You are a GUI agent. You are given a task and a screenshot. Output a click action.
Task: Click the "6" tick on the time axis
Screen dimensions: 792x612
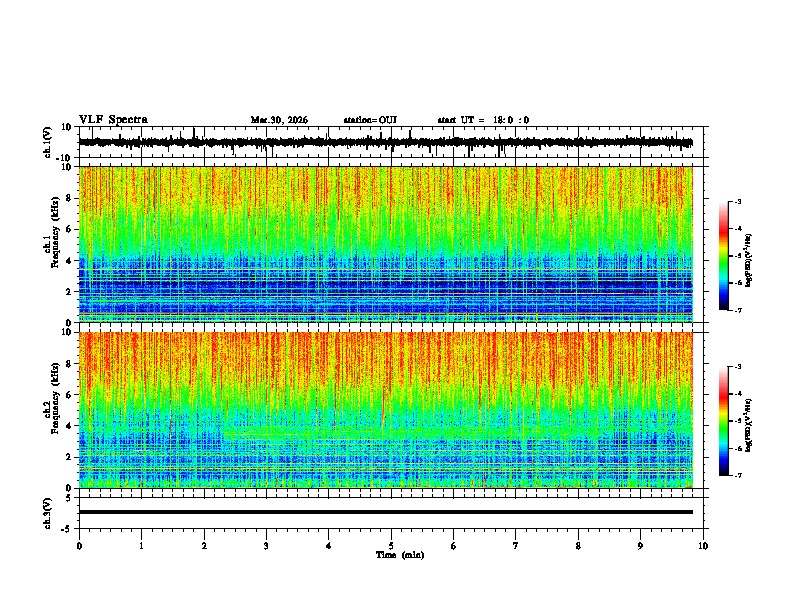454,546
